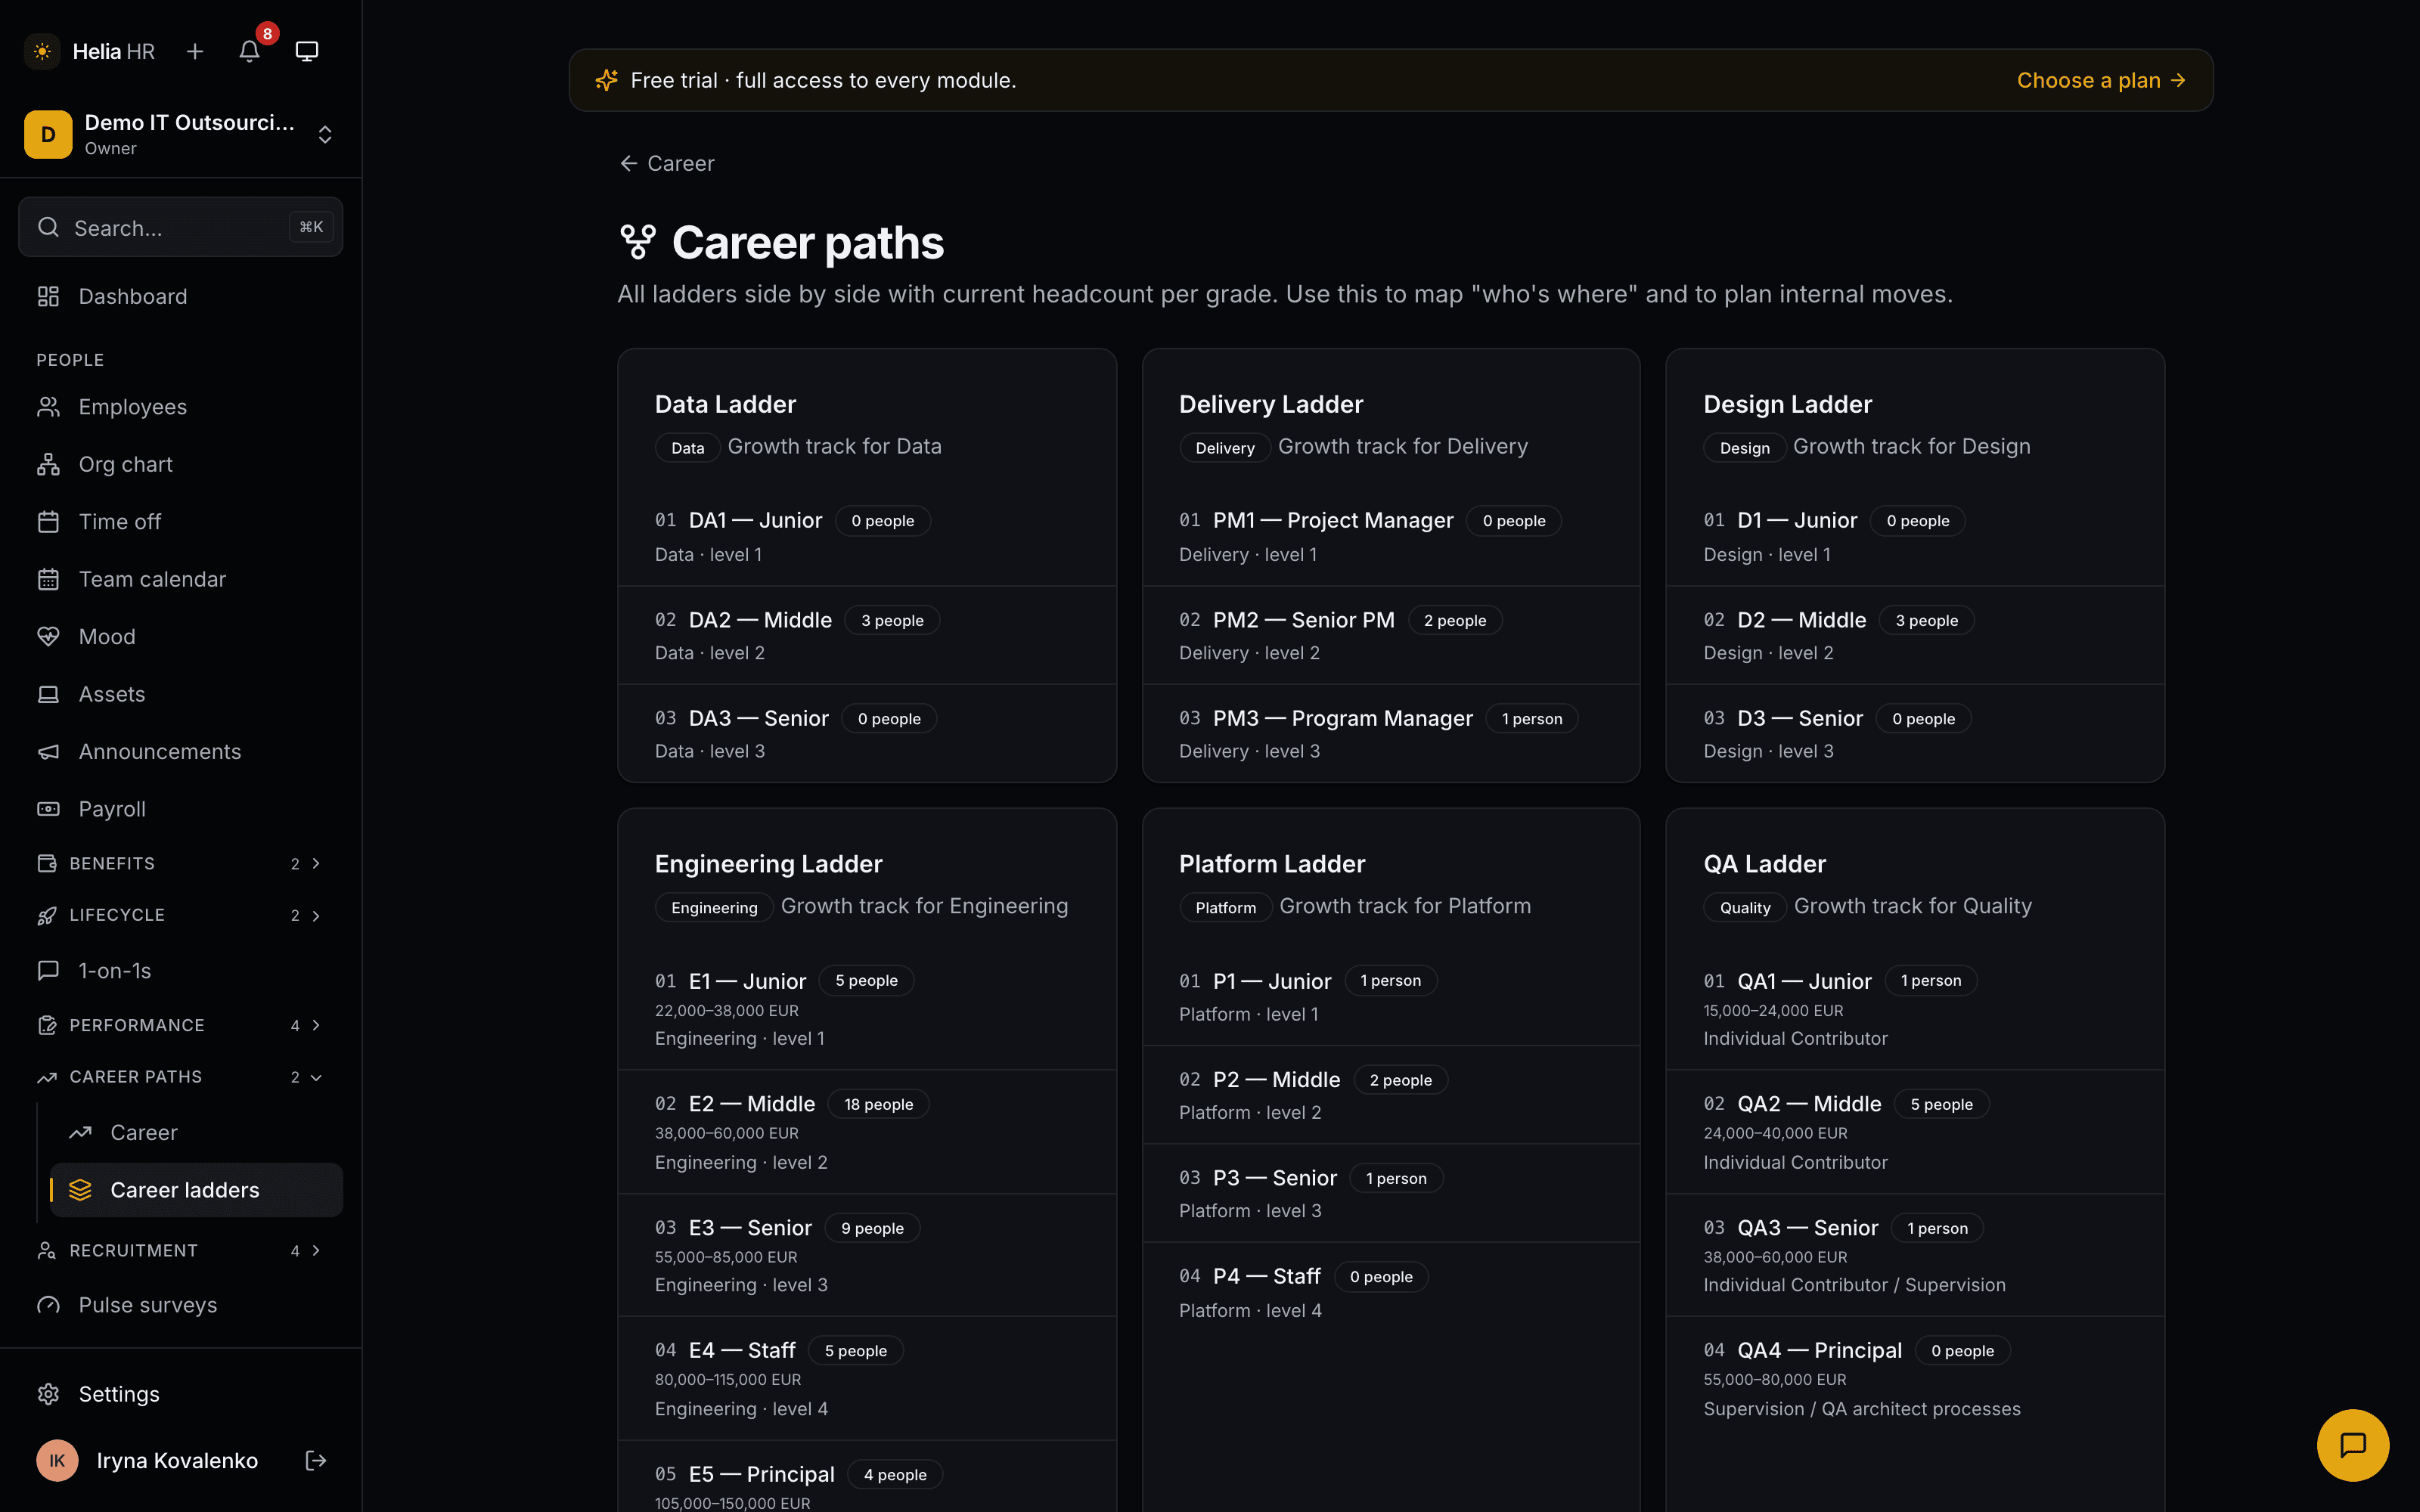Click the monitor display icon
This screenshot has width=2420, height=1512.
pos(307,51)
